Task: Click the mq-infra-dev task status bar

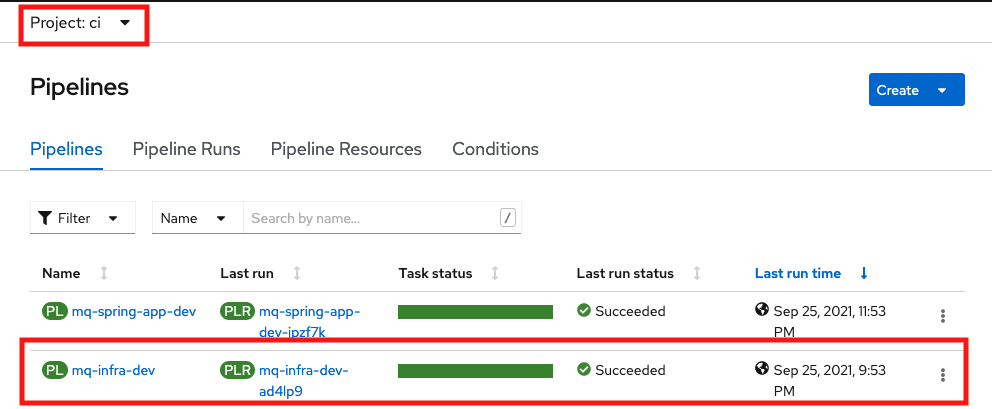Action: pyautogui.click(x=475, y=370)
